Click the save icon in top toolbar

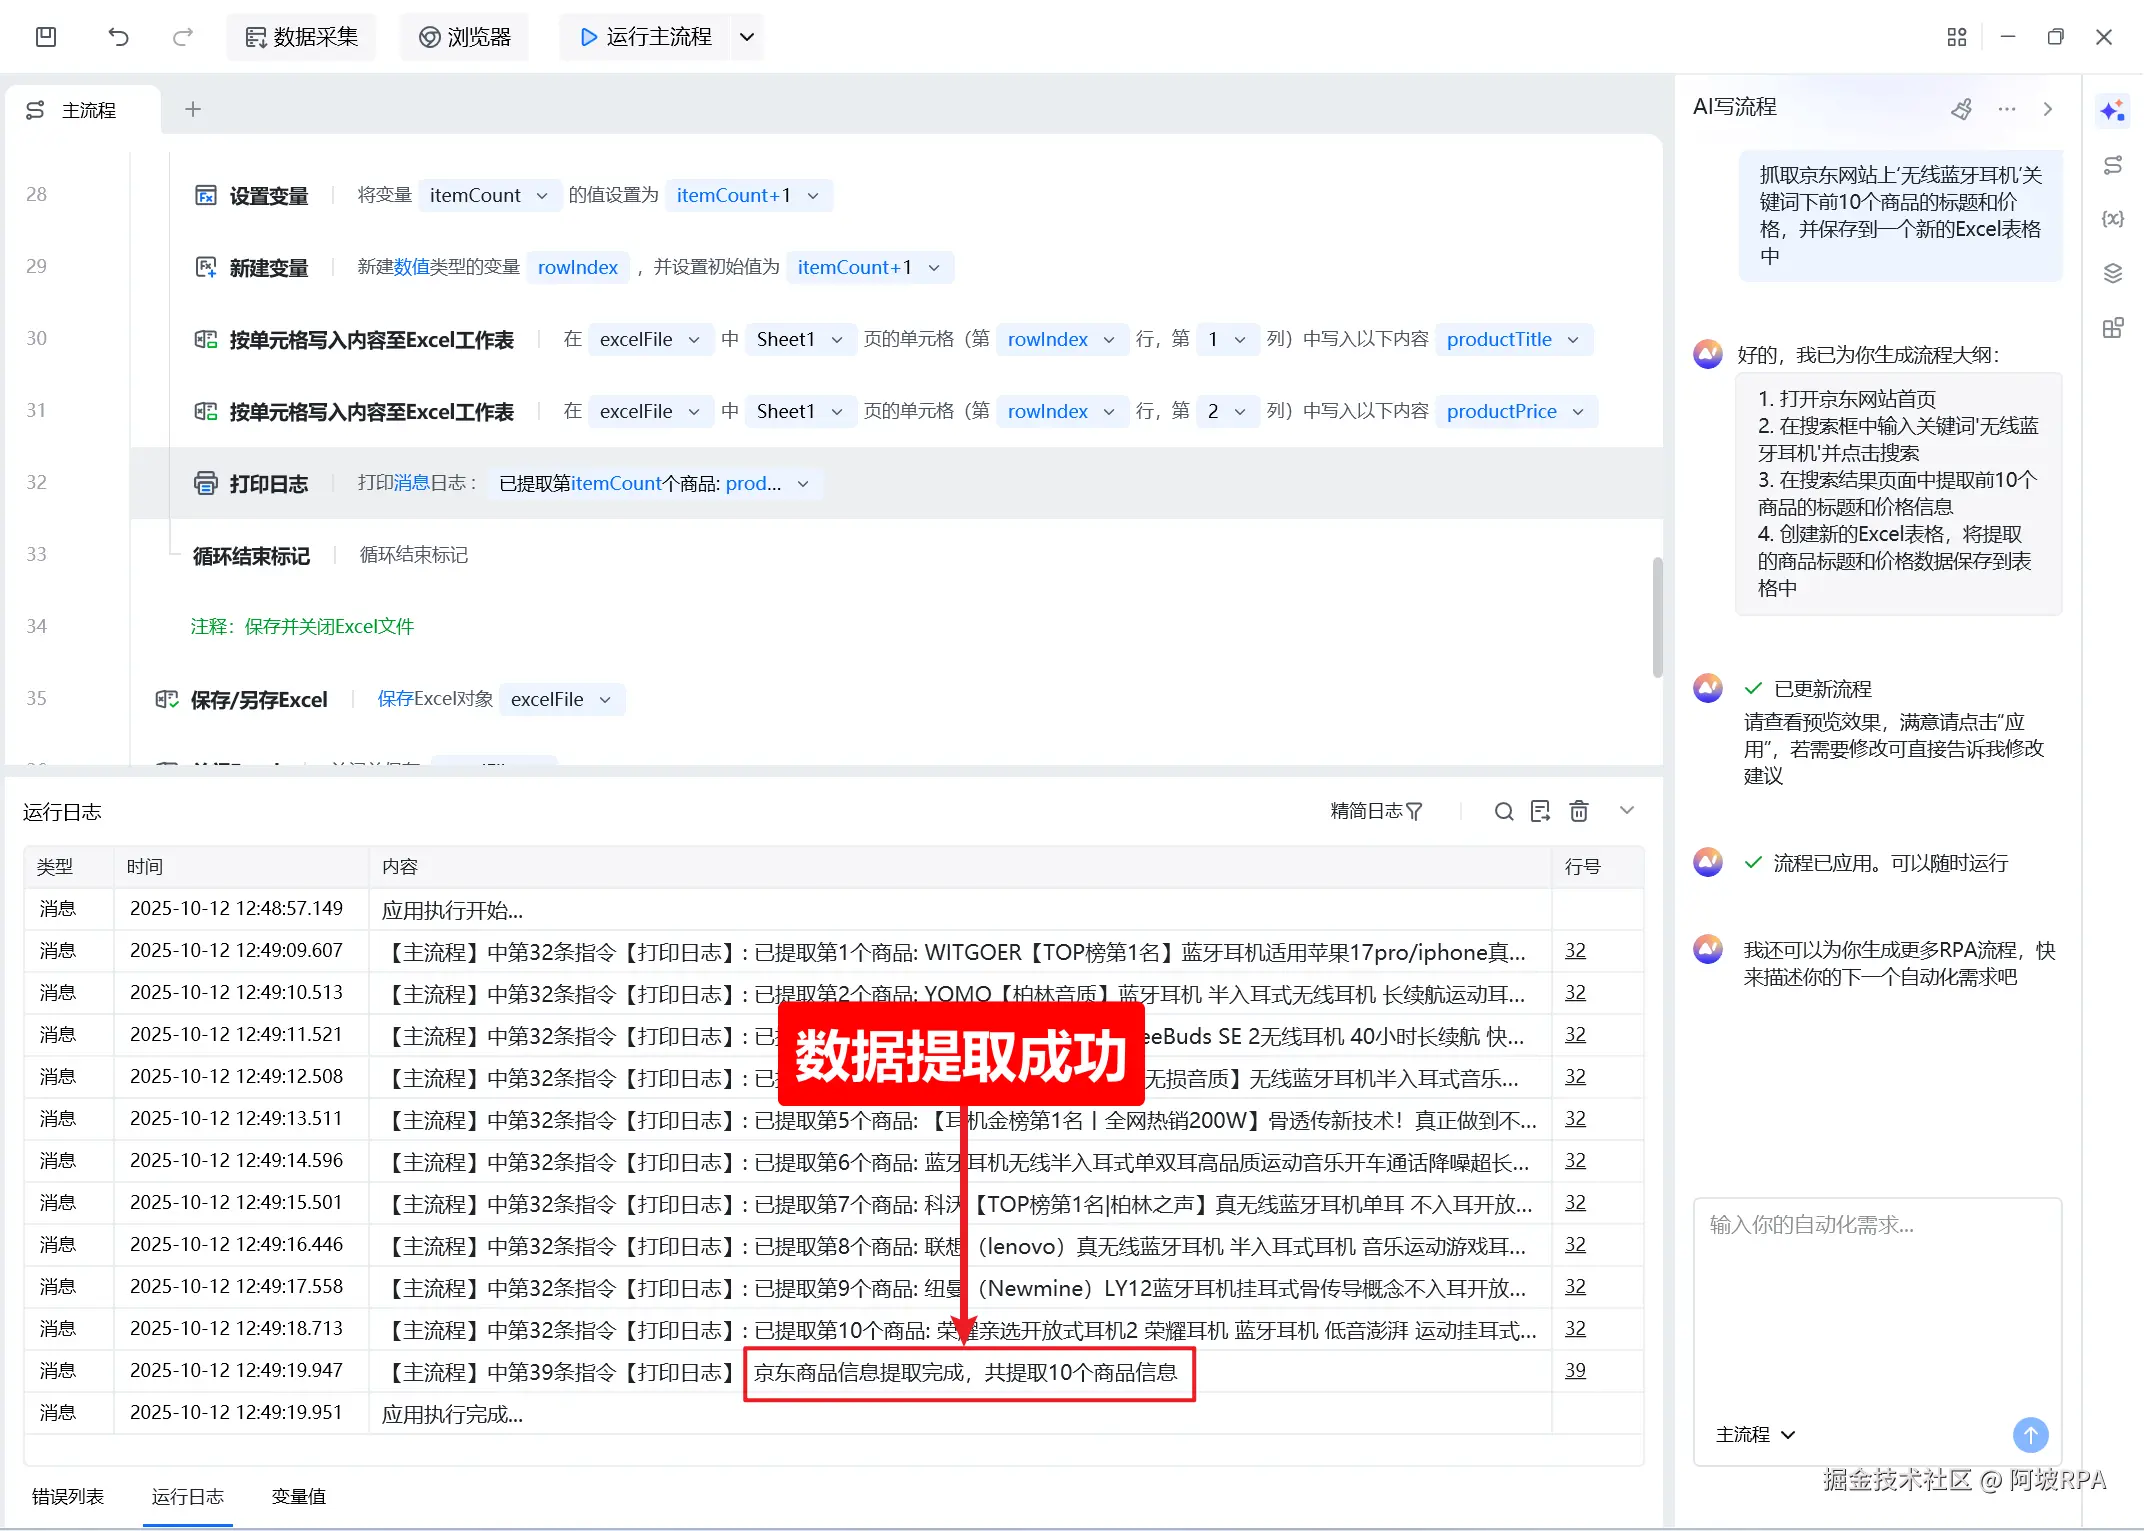point(46,37)
